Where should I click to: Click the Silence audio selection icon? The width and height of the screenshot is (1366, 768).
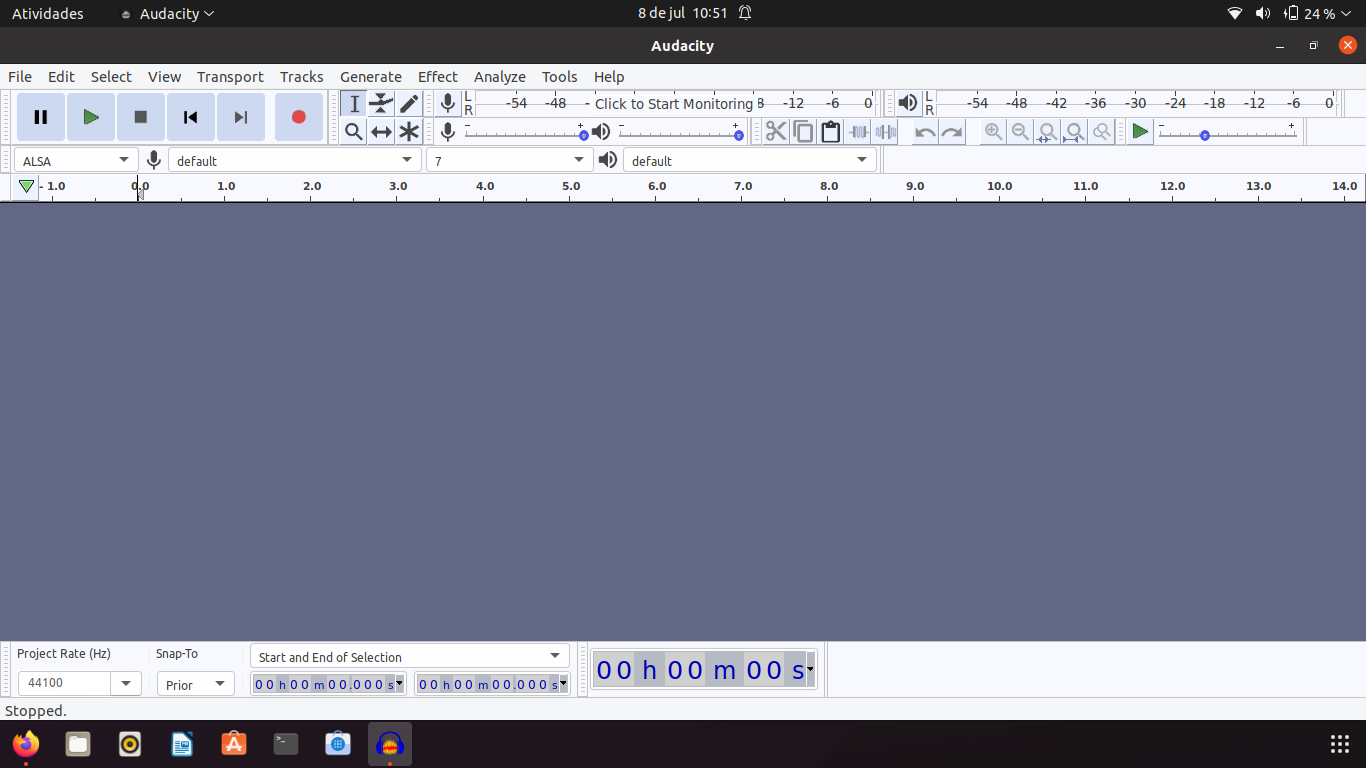coord(885,131)
